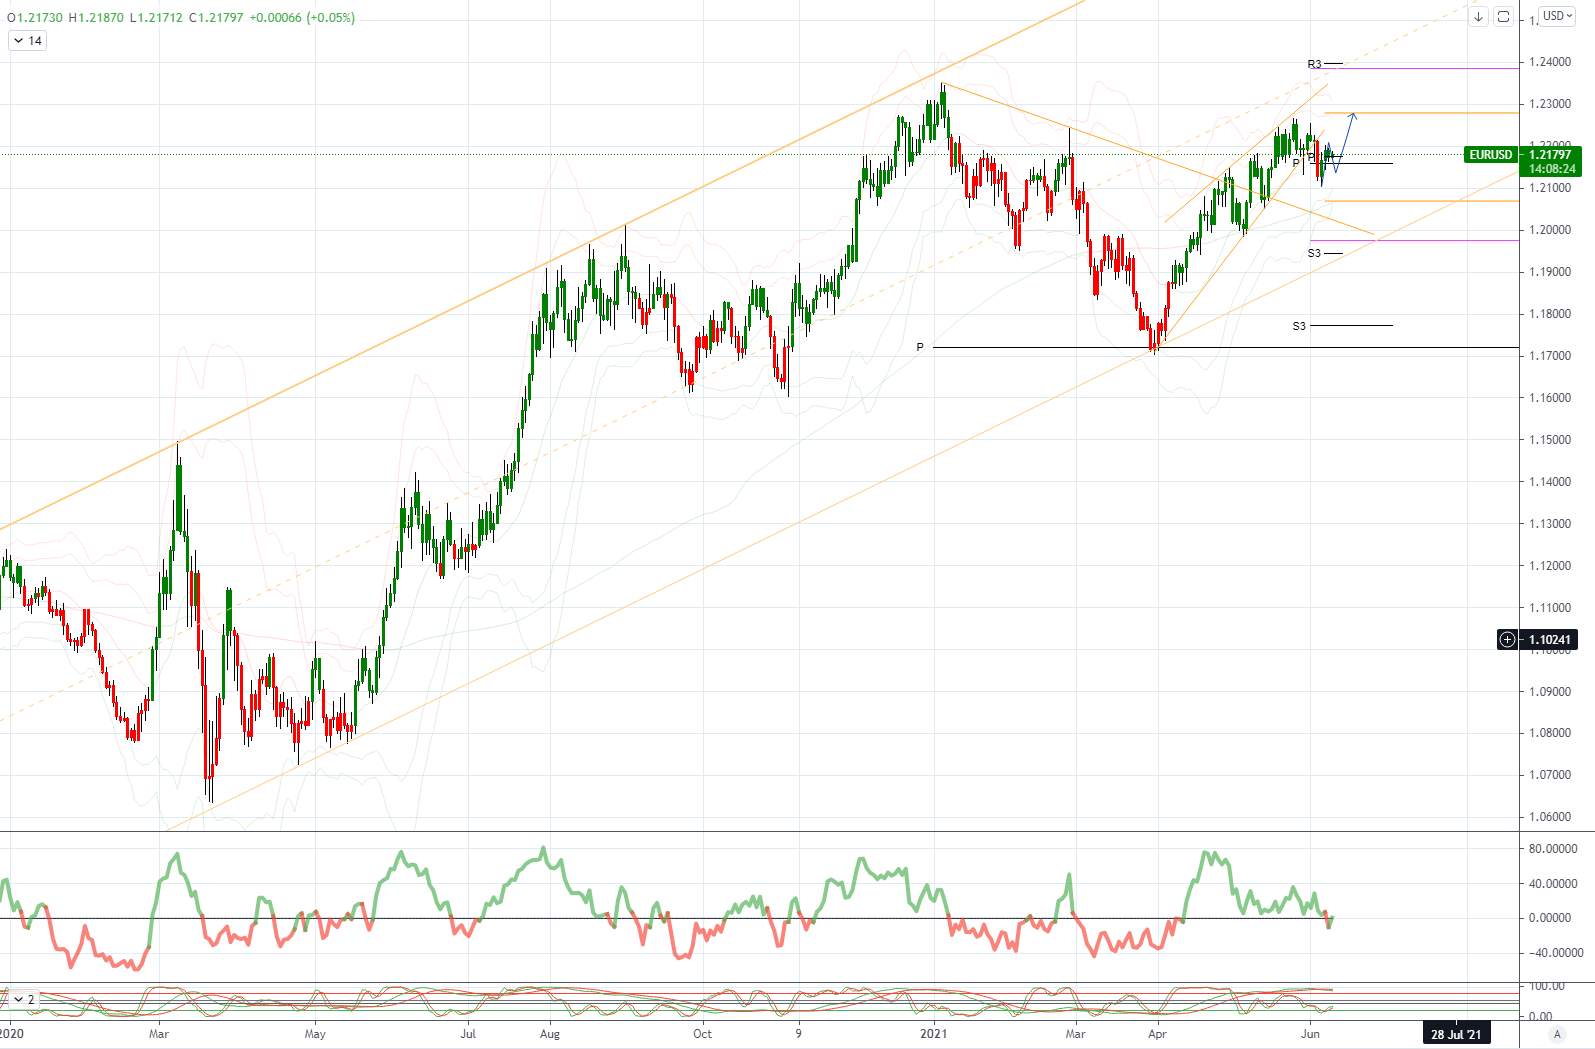
Task: Click the Jun label on the time axis
Action: [x=1311, y=1034]
